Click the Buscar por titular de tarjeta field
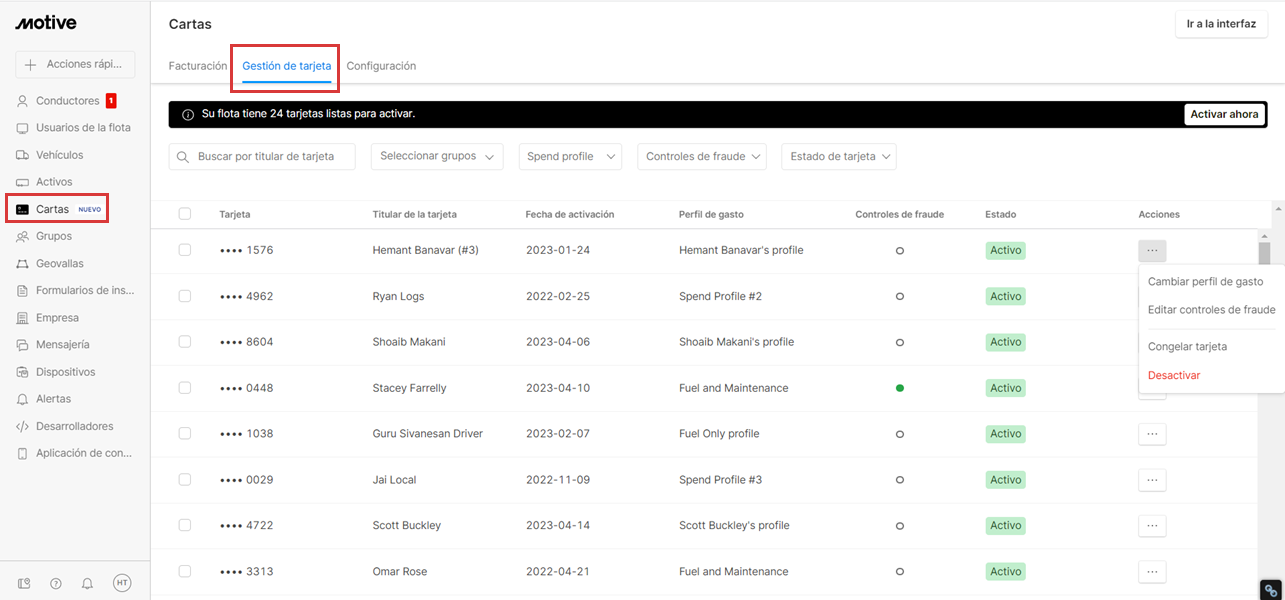Viewport: 1285px width, 600px height. pos(263,156)
